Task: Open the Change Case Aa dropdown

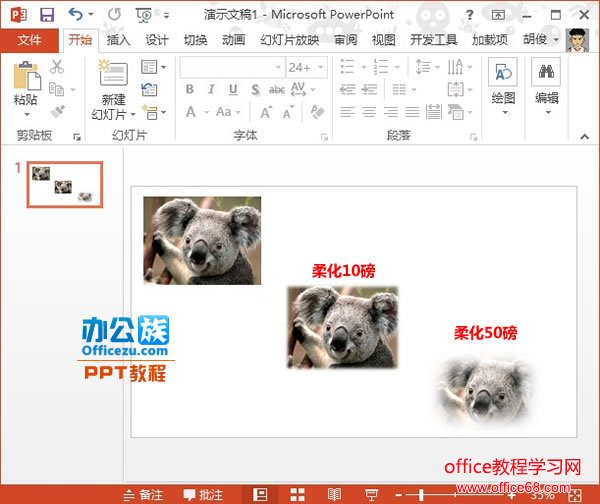Action: click(228, 112)
